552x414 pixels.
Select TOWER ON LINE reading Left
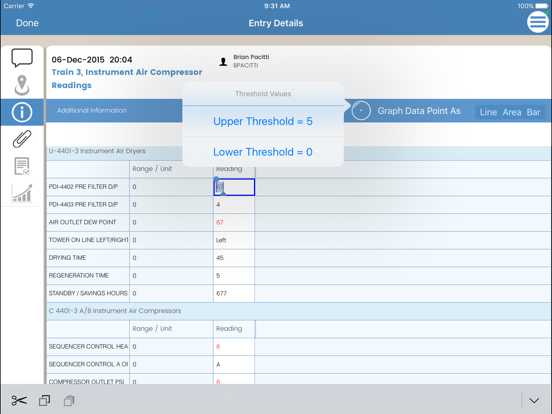[x=234, y=240]
